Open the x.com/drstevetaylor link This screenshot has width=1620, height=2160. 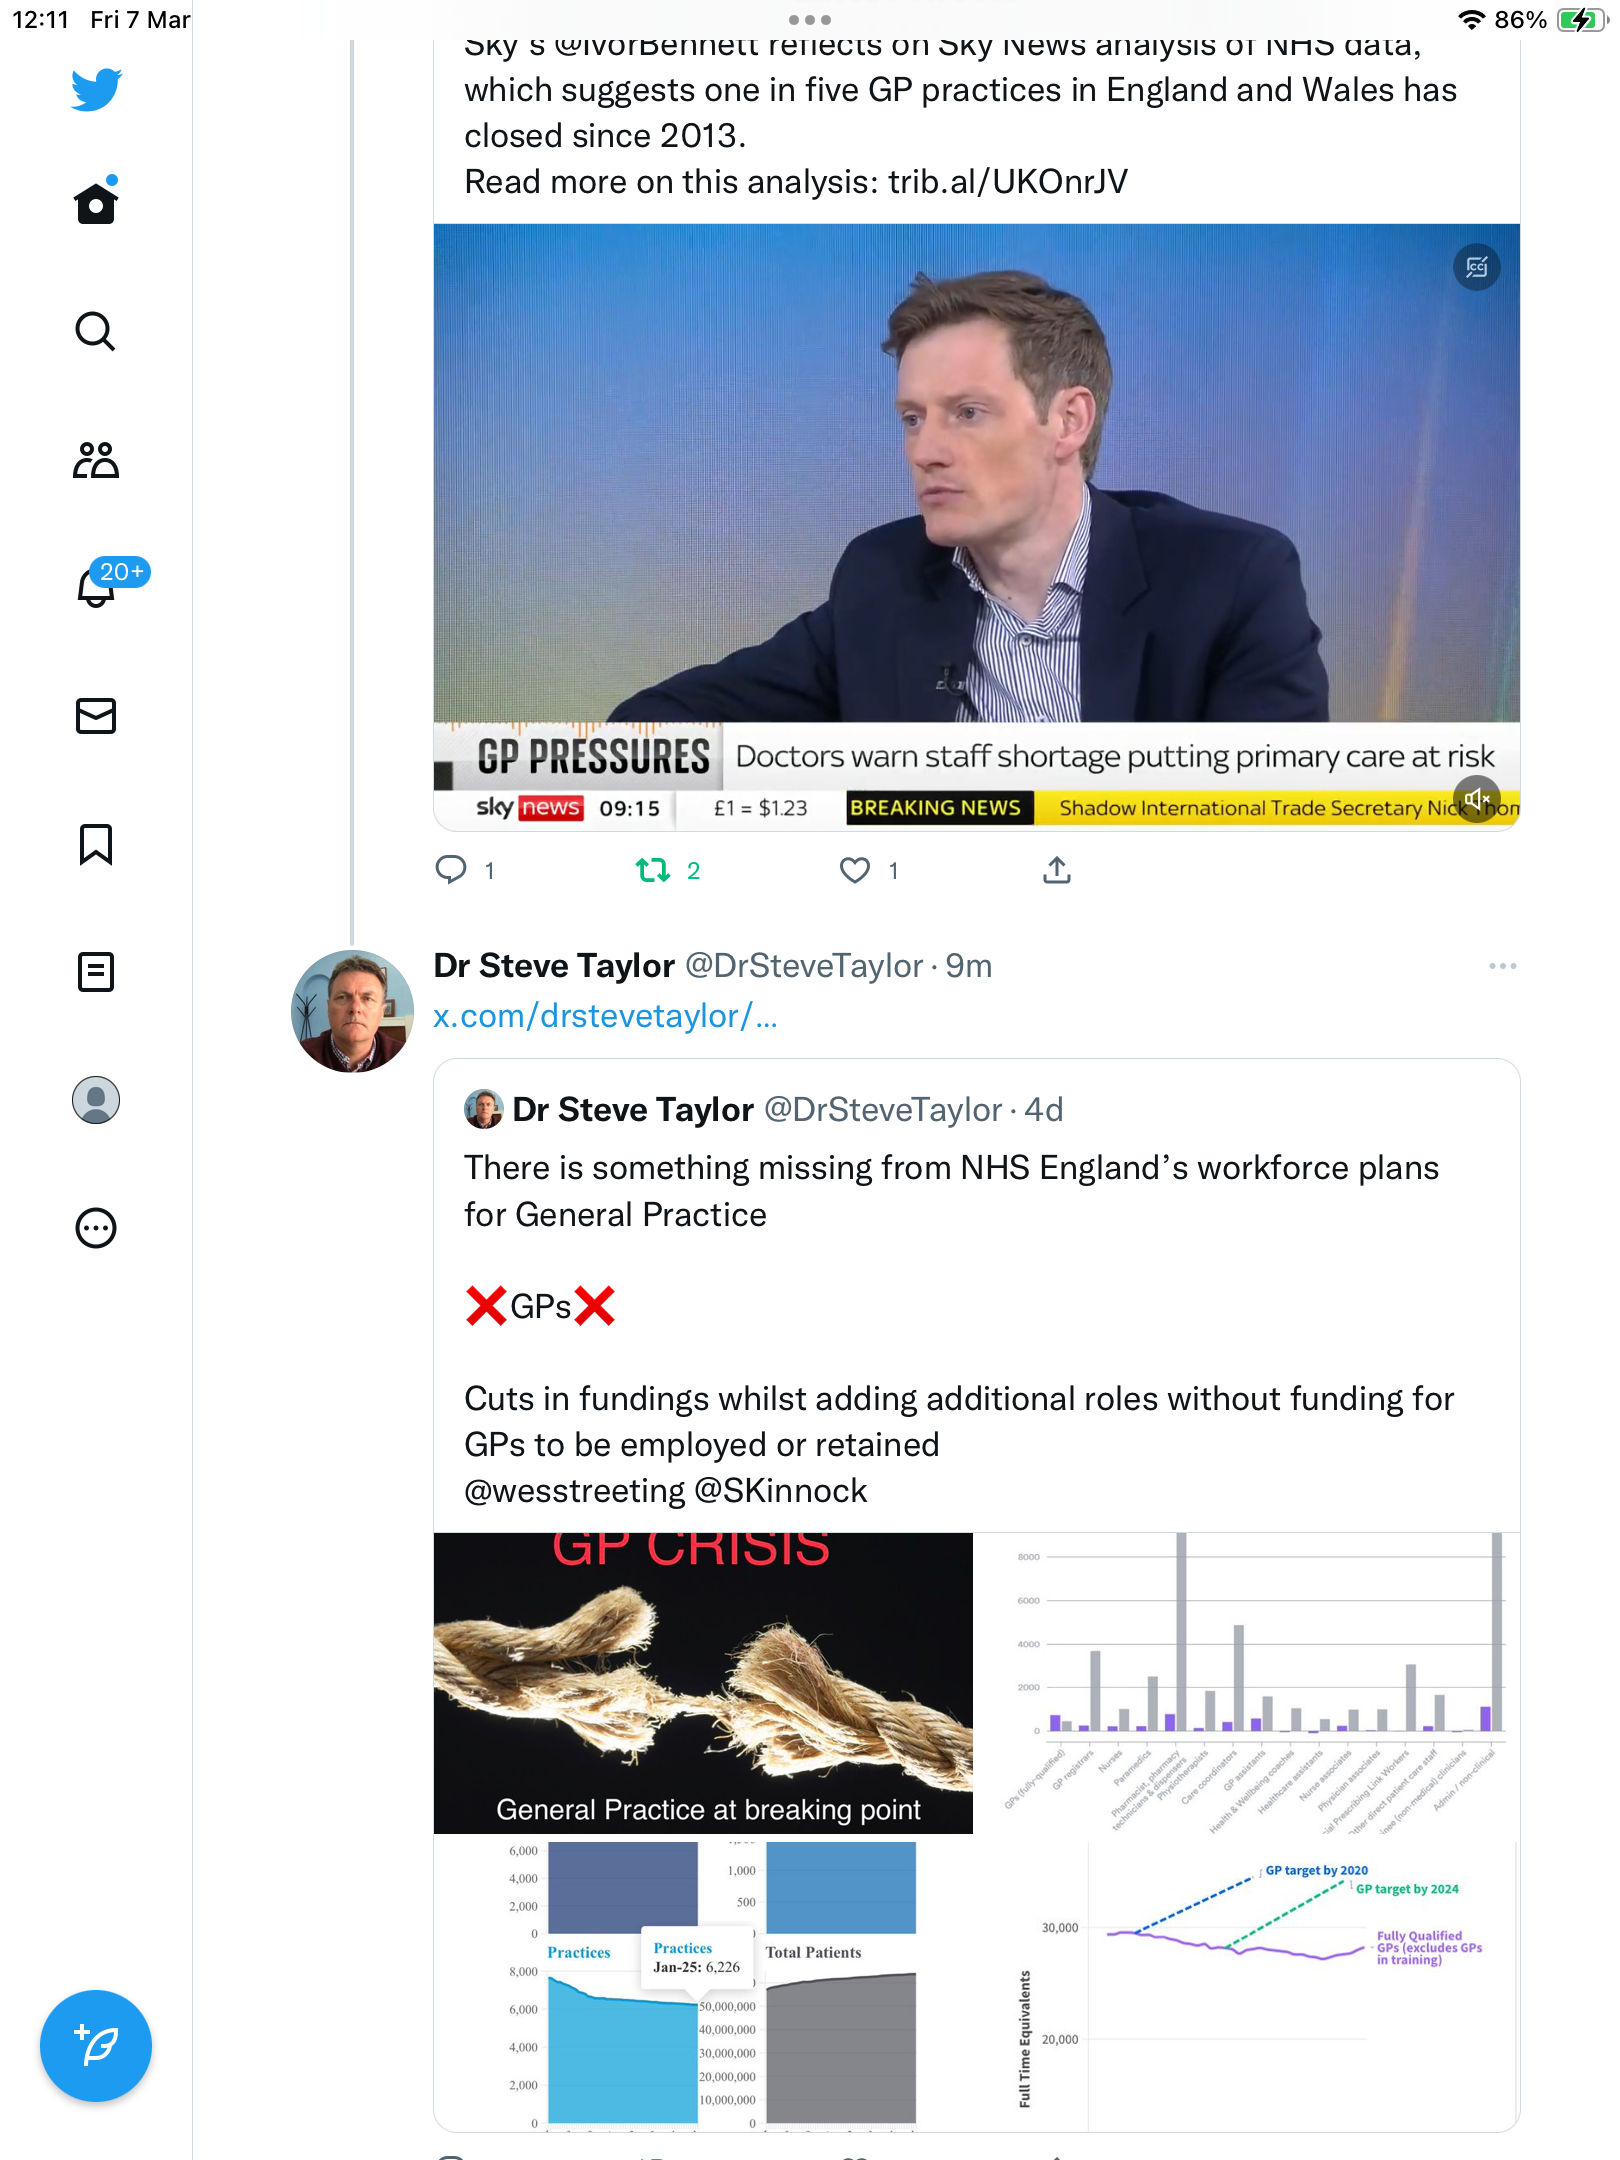(x=605, y=1016)
